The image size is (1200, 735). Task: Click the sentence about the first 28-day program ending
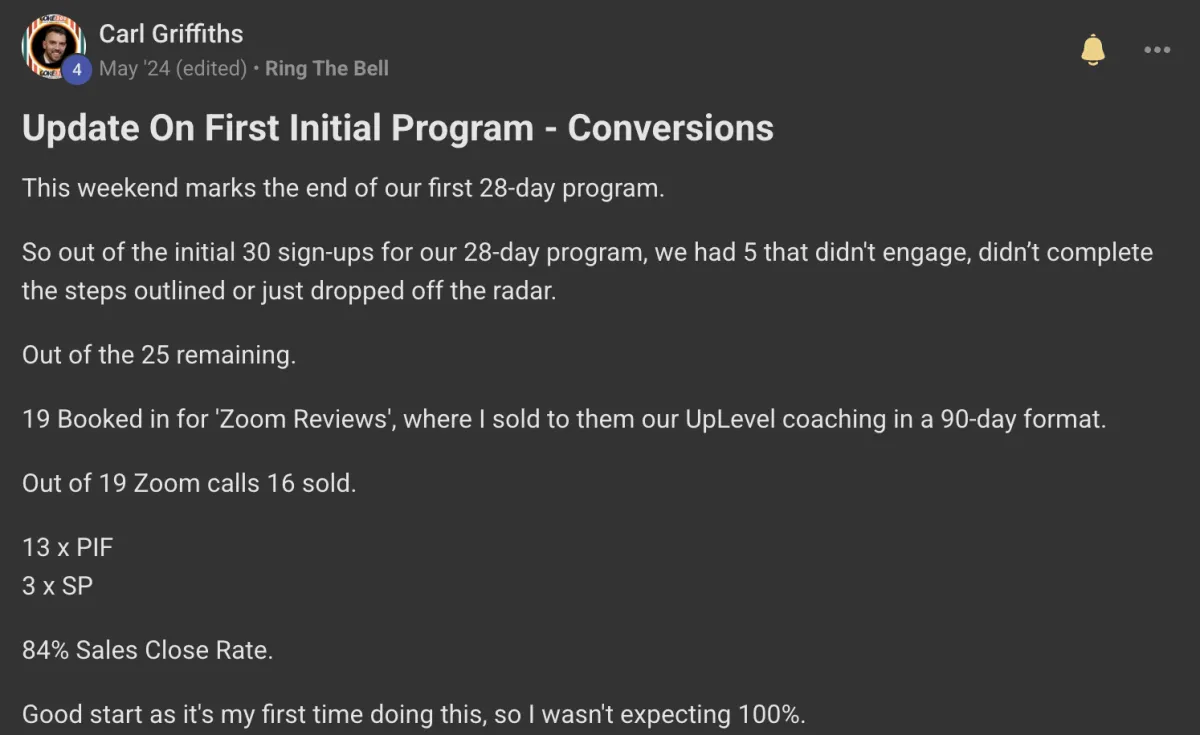tap(343, 189)
